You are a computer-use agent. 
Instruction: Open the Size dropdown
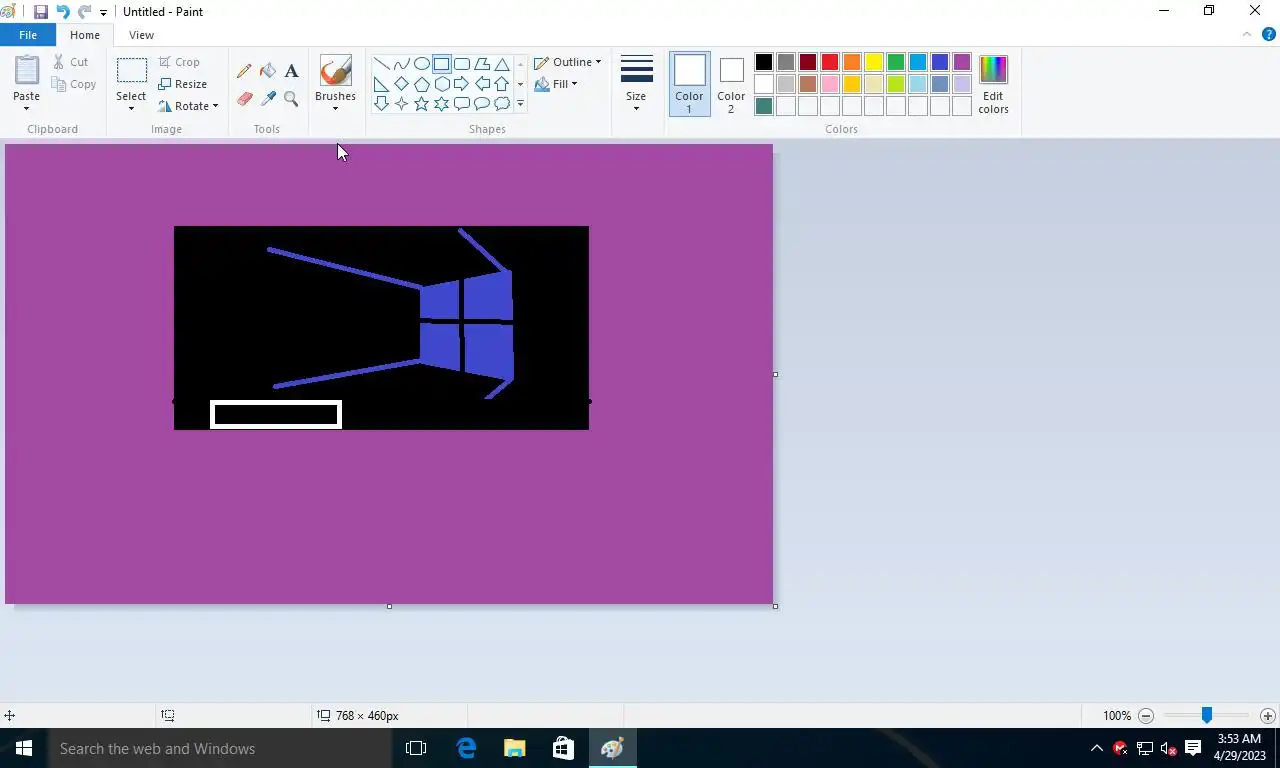pyautogui.click(x=636, y=84)
